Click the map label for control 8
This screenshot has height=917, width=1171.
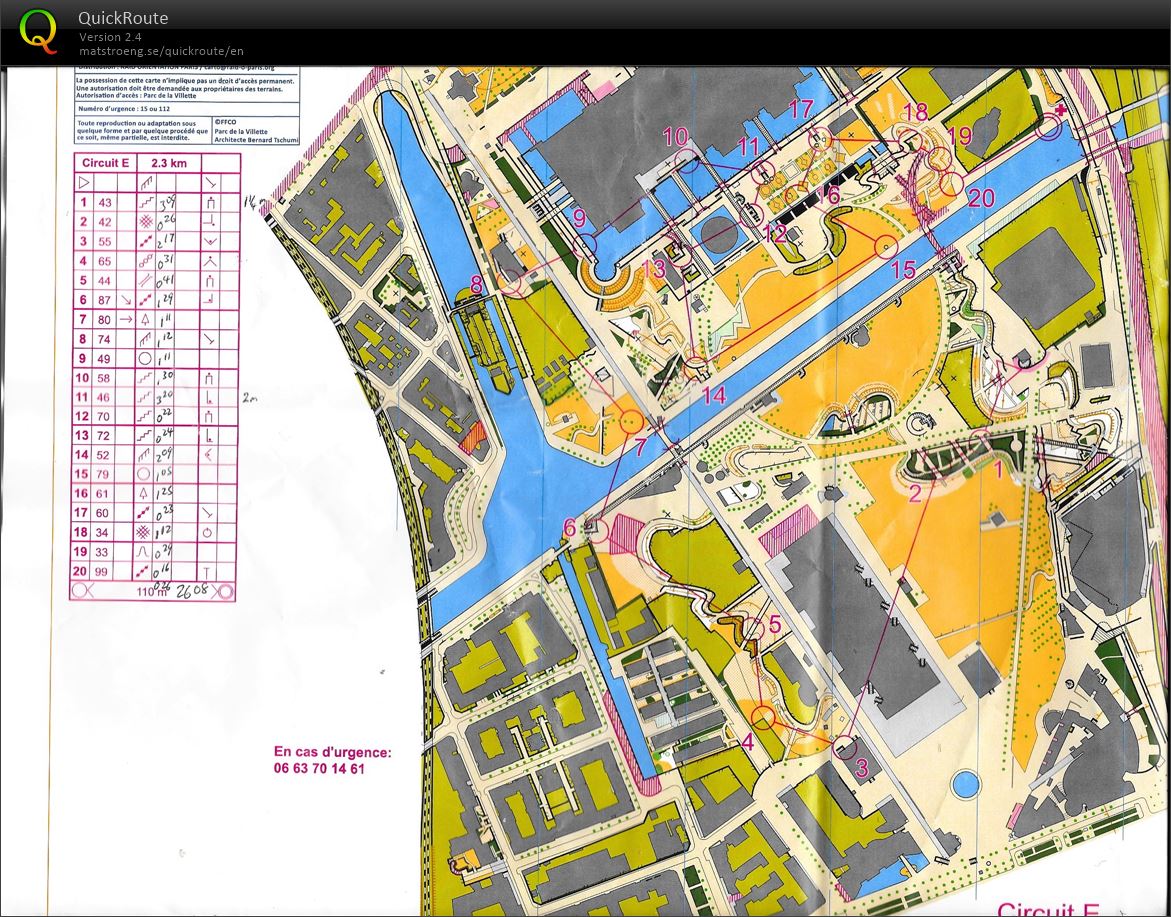(476, 285)
